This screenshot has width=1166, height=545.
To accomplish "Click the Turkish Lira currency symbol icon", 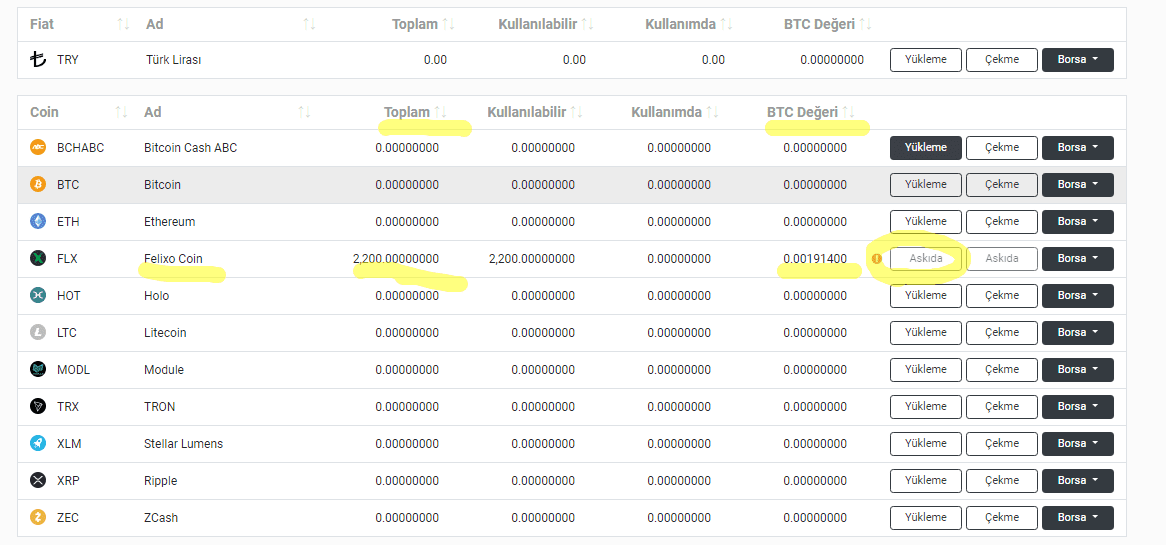I will pos(38,59).
